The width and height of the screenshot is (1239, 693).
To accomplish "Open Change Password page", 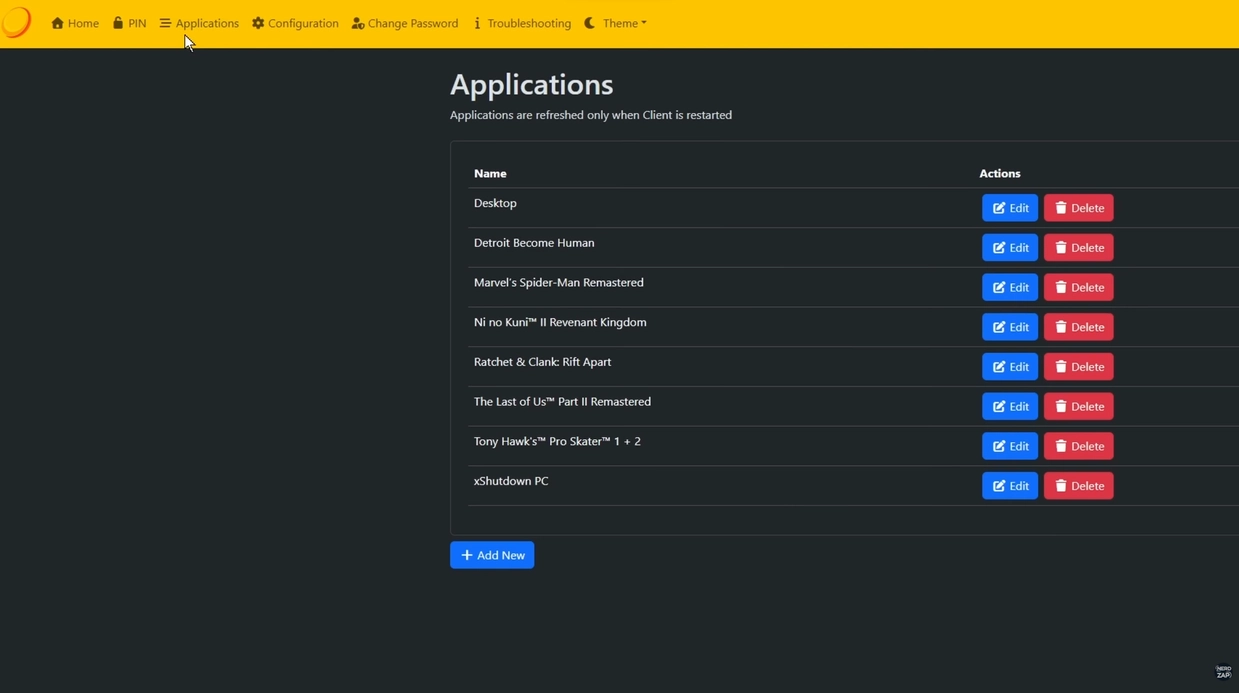I will 405,23.
